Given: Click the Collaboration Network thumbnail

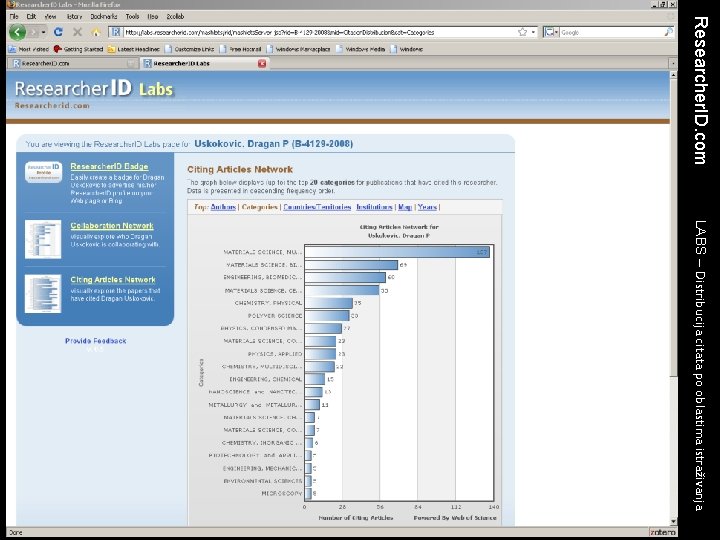Looking at the screenshot, I should (x=43, y=239).
